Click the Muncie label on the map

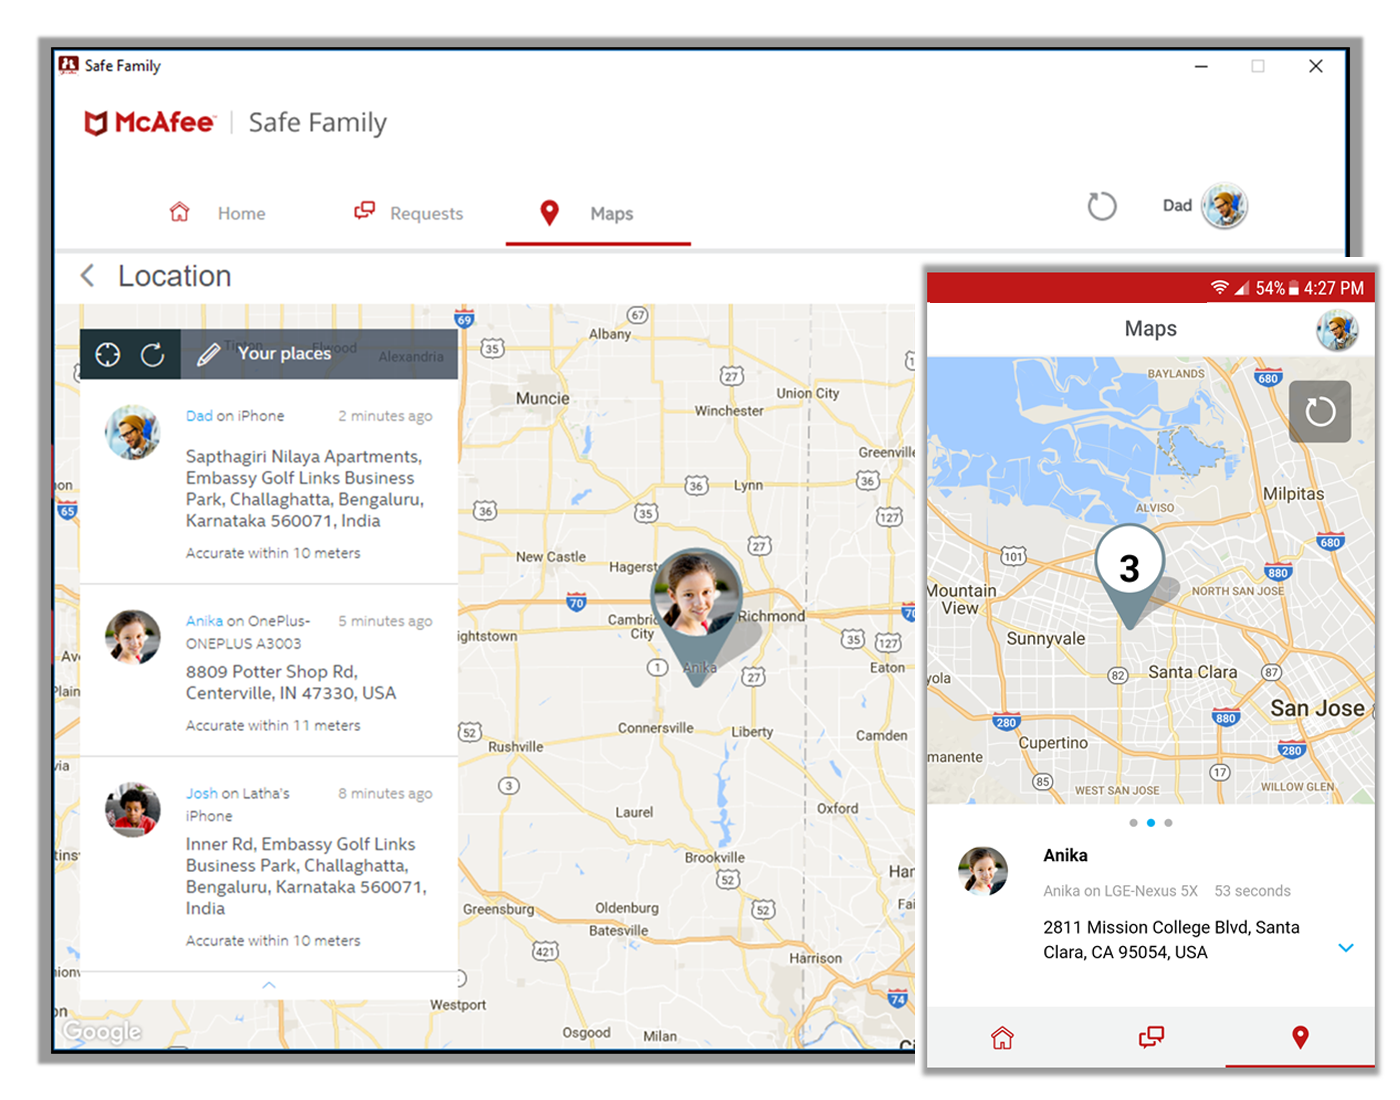click(542, 398)
